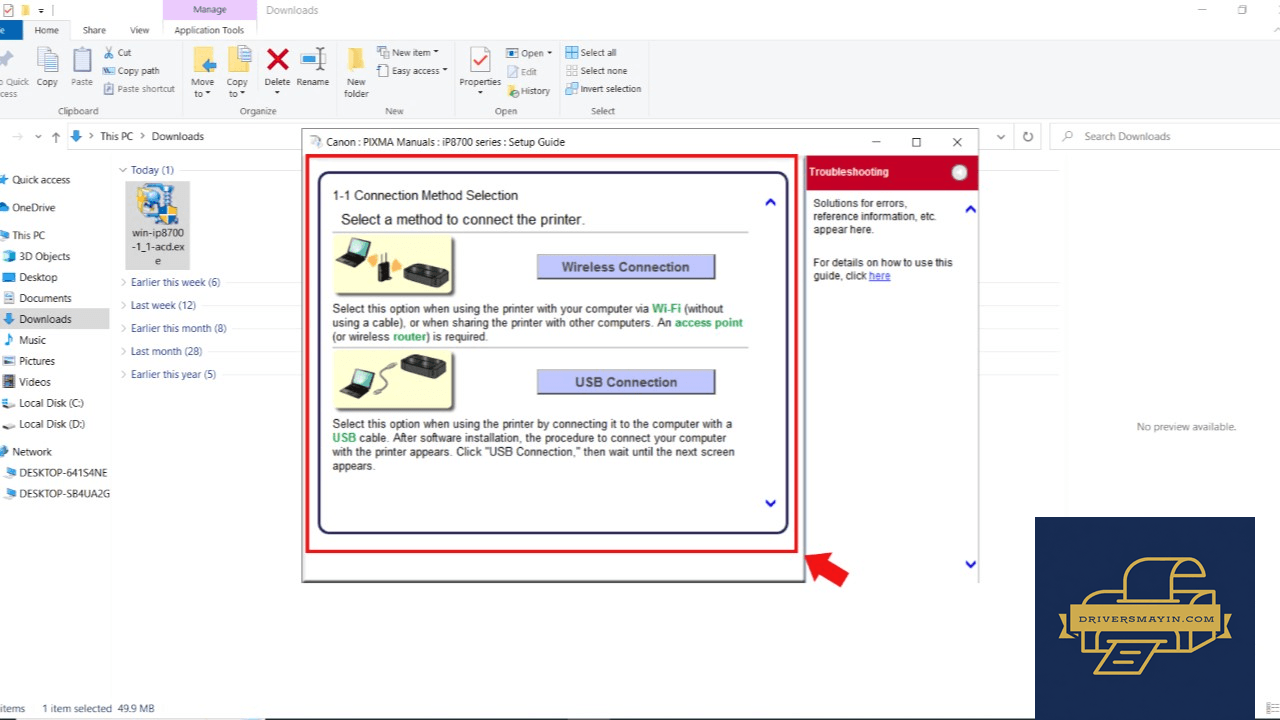Viewport: 1280px width, 720px height.
Task: Click Paste shortcut in the ribbon
Action: (139, 89)
